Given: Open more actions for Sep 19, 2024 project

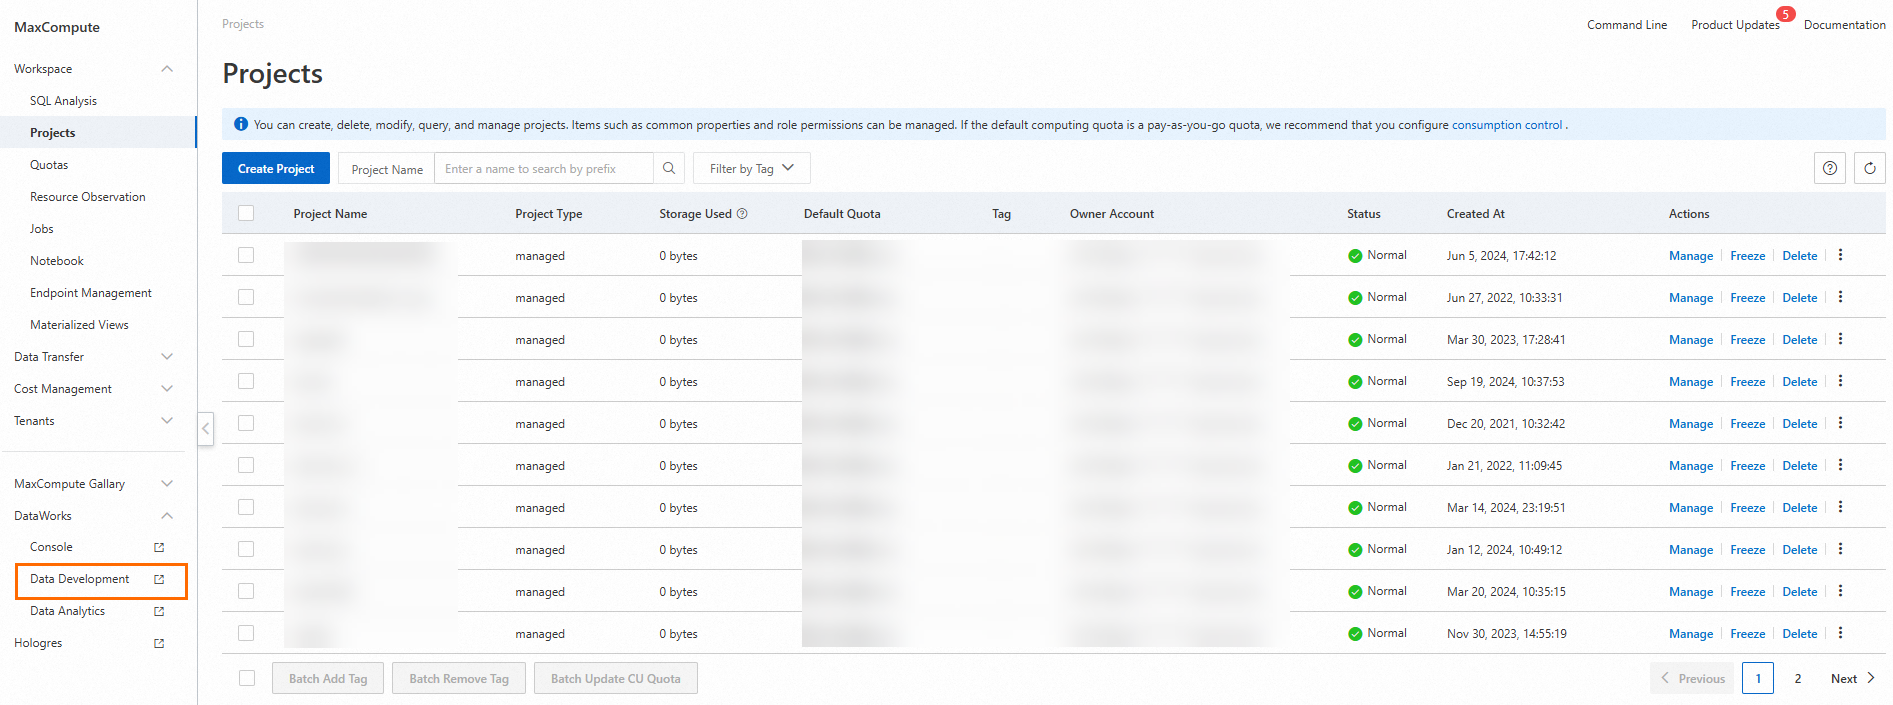Looking at the screenshot, I should click(x=1840, y=381).
